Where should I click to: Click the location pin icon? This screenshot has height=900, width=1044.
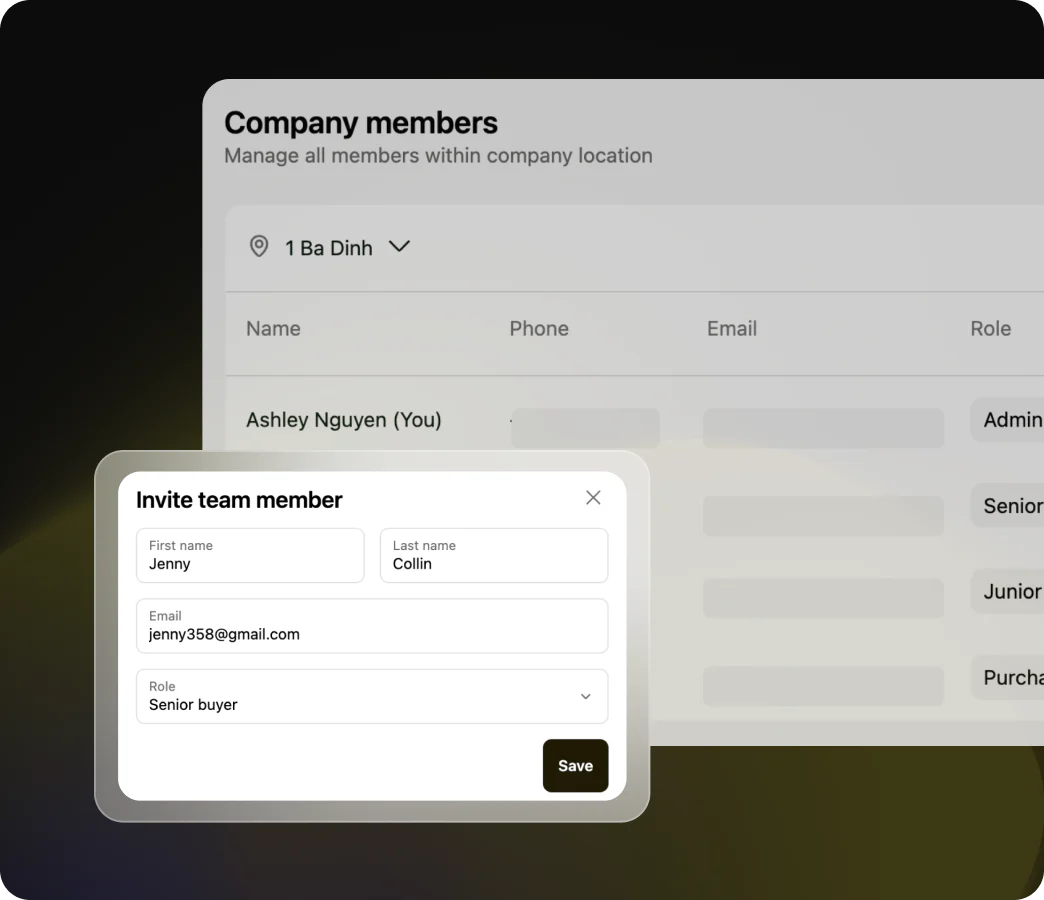point(259,247)
